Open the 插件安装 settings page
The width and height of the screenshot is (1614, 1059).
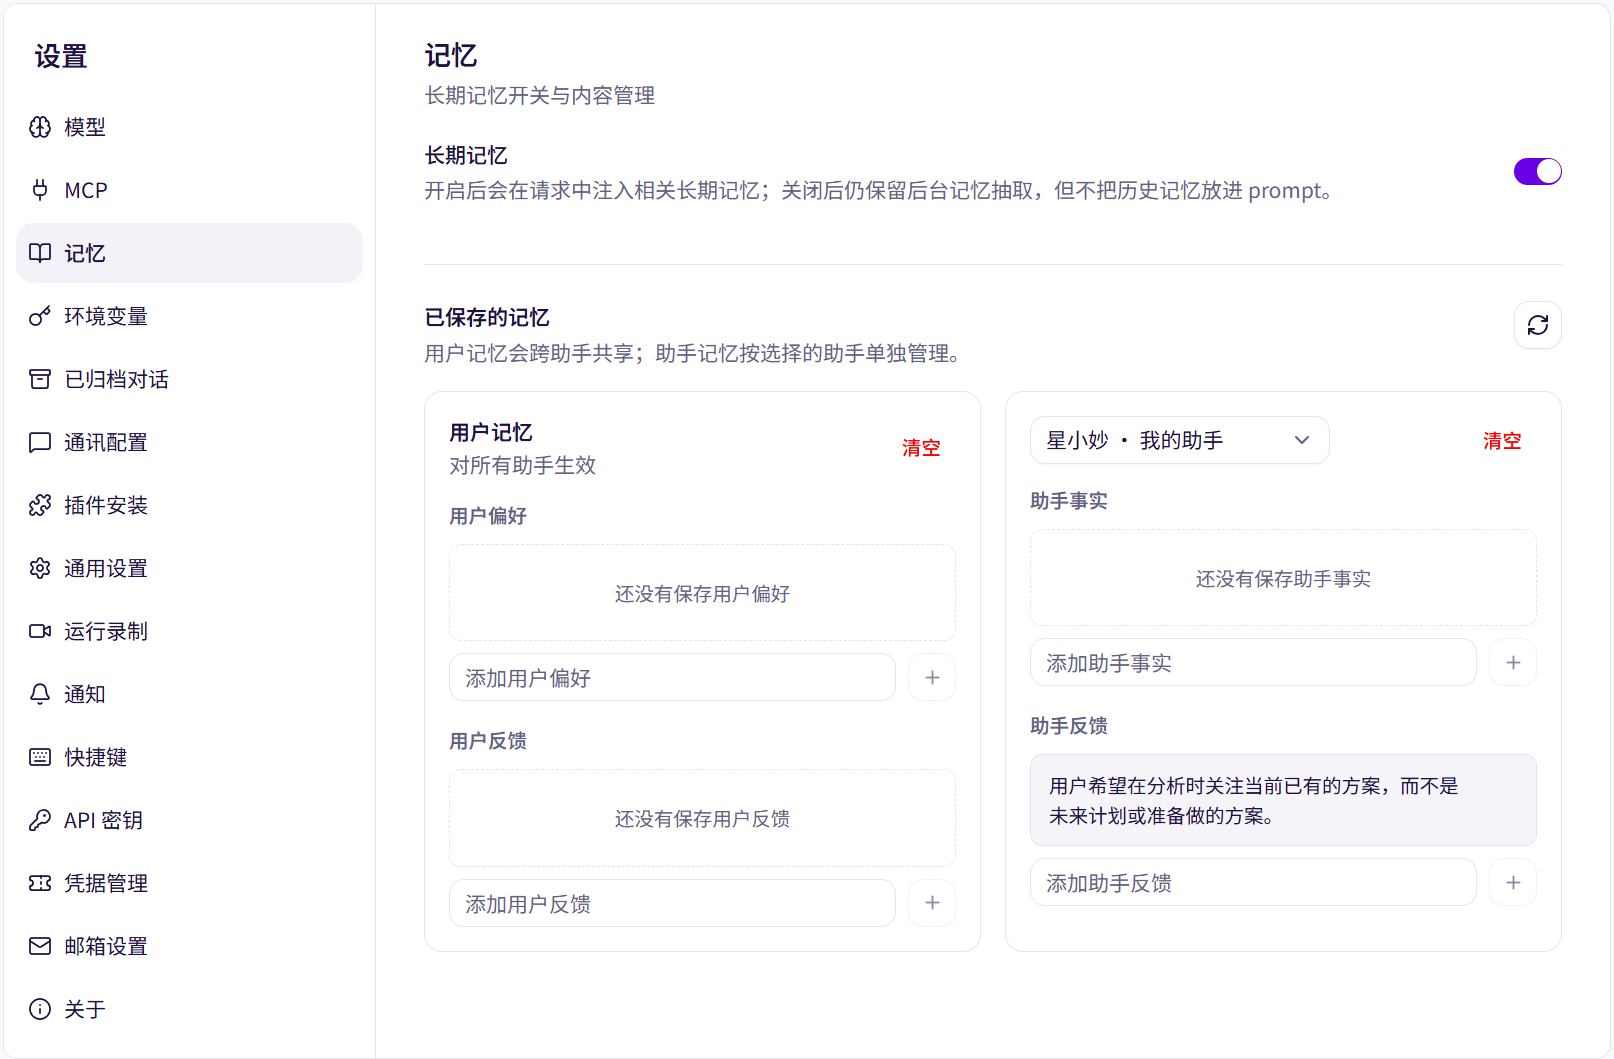point(189,505)
